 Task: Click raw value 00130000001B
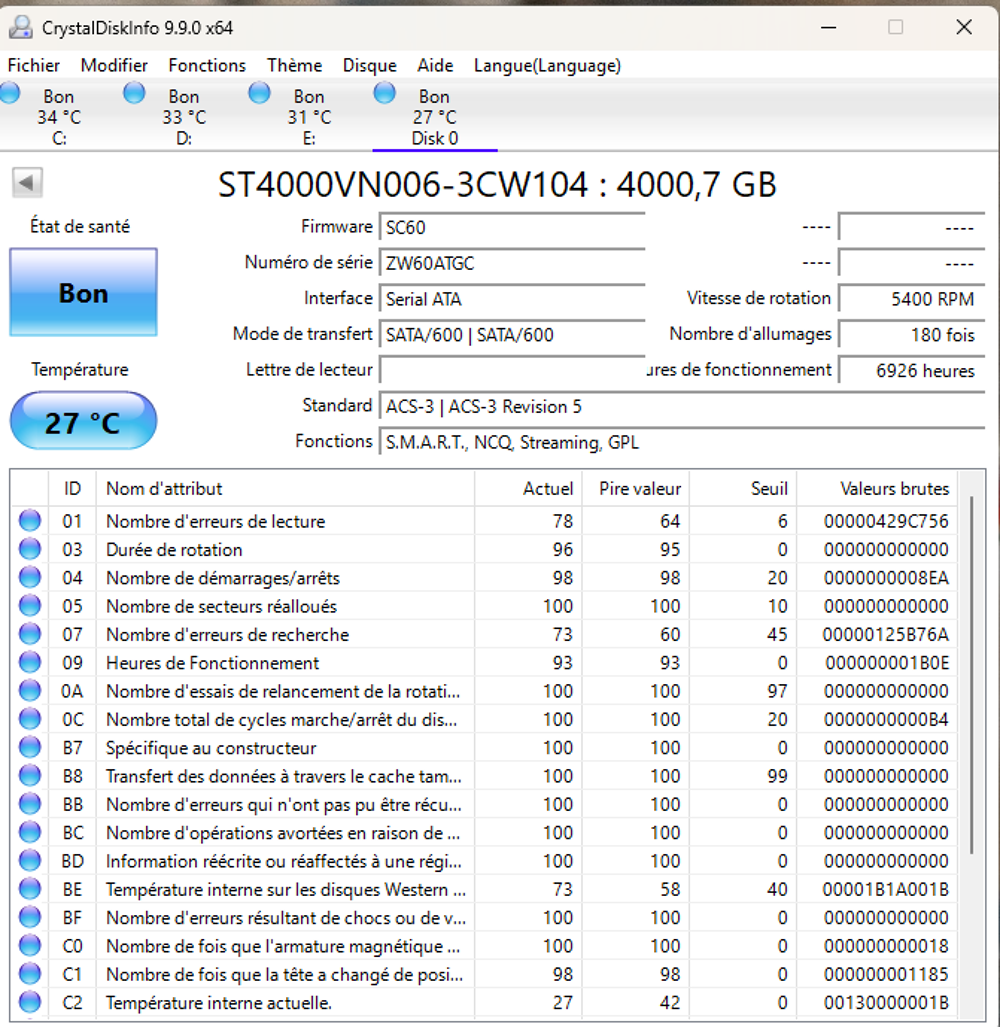[885, 1002]
